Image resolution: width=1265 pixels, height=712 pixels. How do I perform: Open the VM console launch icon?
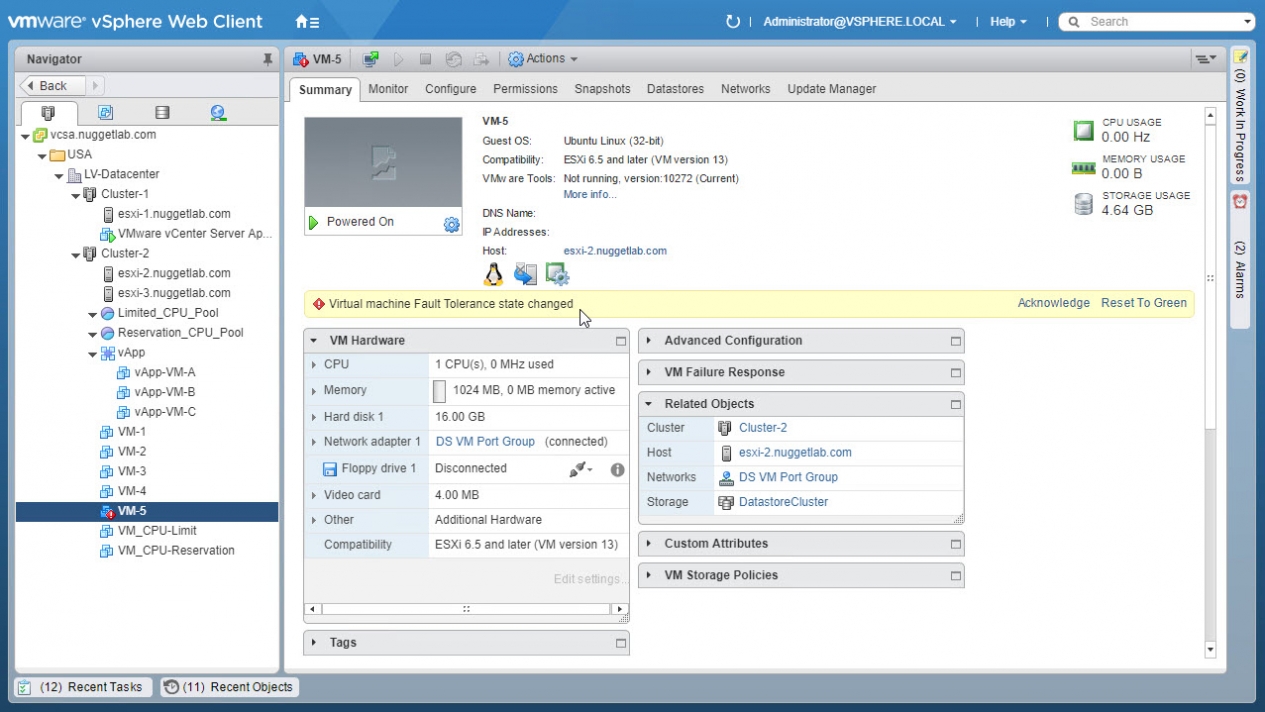pos(371,59)
